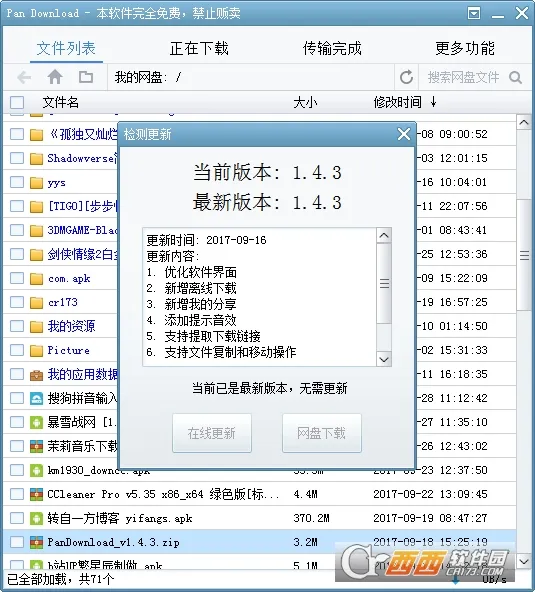Click the apk icon for 暴雪战网
The width and height of the screenshot is (535, 592).
36,422
